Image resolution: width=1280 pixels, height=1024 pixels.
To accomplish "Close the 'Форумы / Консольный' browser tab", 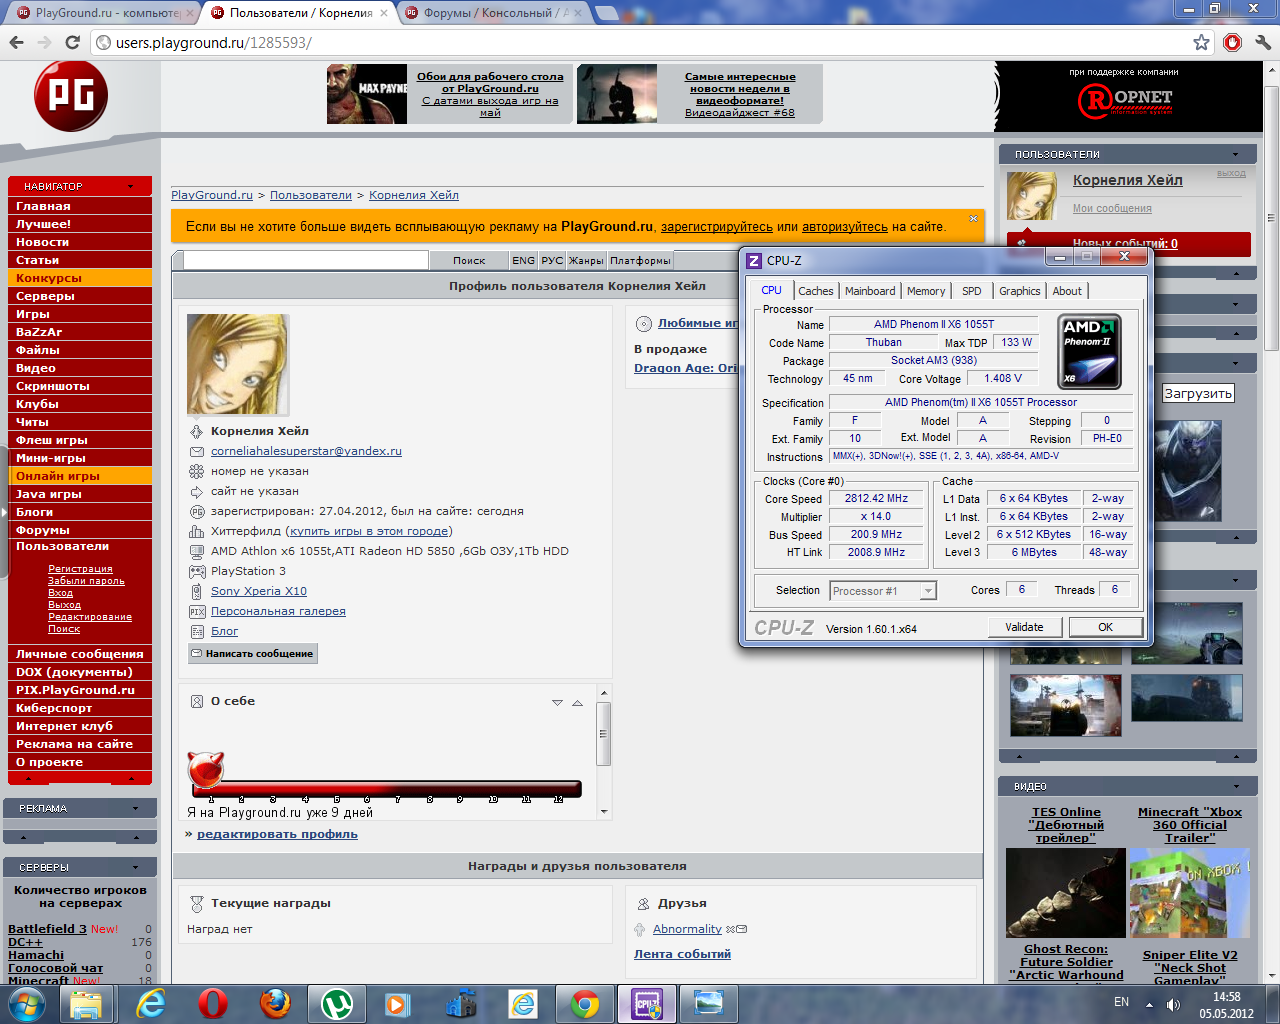I will pyautogui.click(x=579, y=13).
